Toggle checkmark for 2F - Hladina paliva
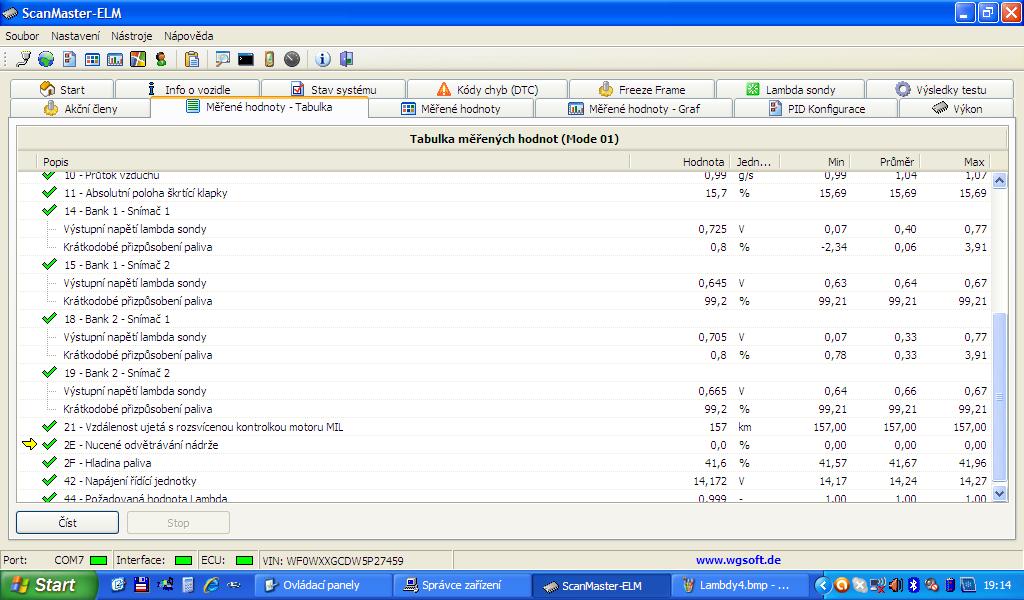This screenshot has width=1024, height=600. tap(49, 463)
